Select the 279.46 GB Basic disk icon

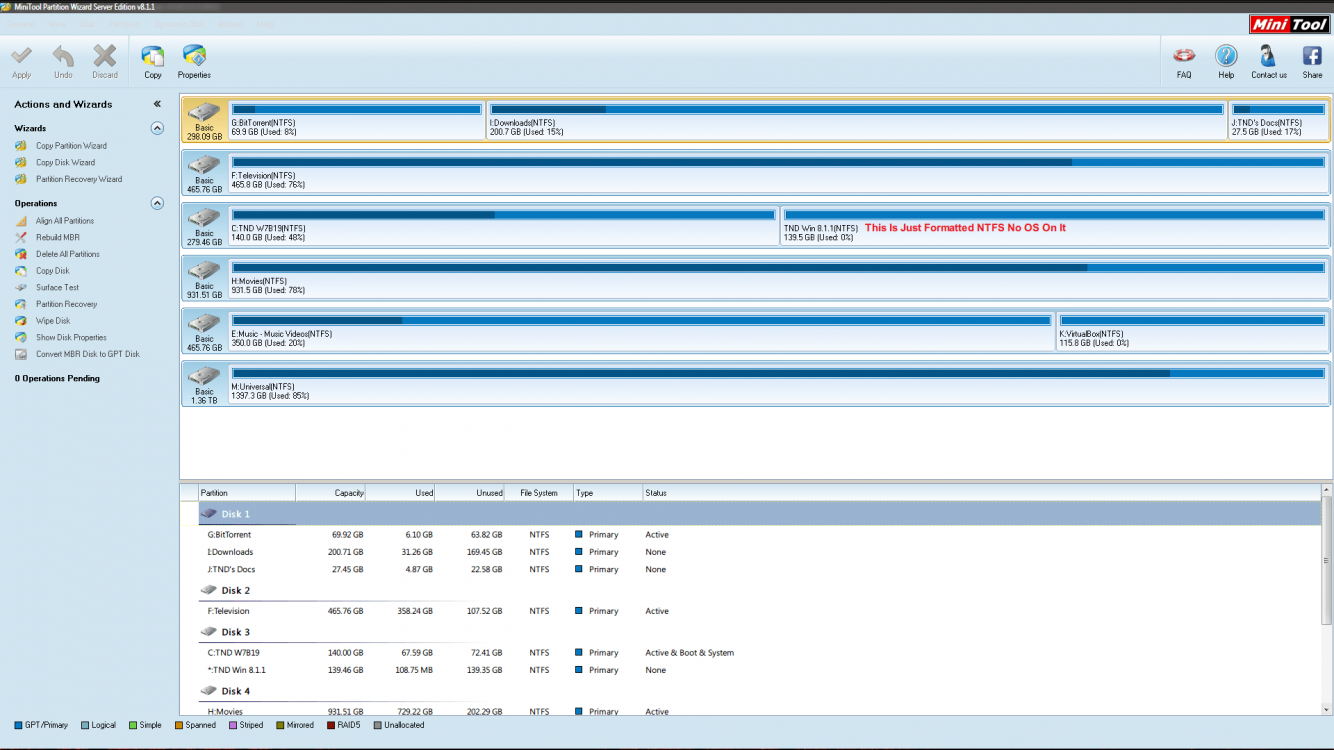pos(204,226)
